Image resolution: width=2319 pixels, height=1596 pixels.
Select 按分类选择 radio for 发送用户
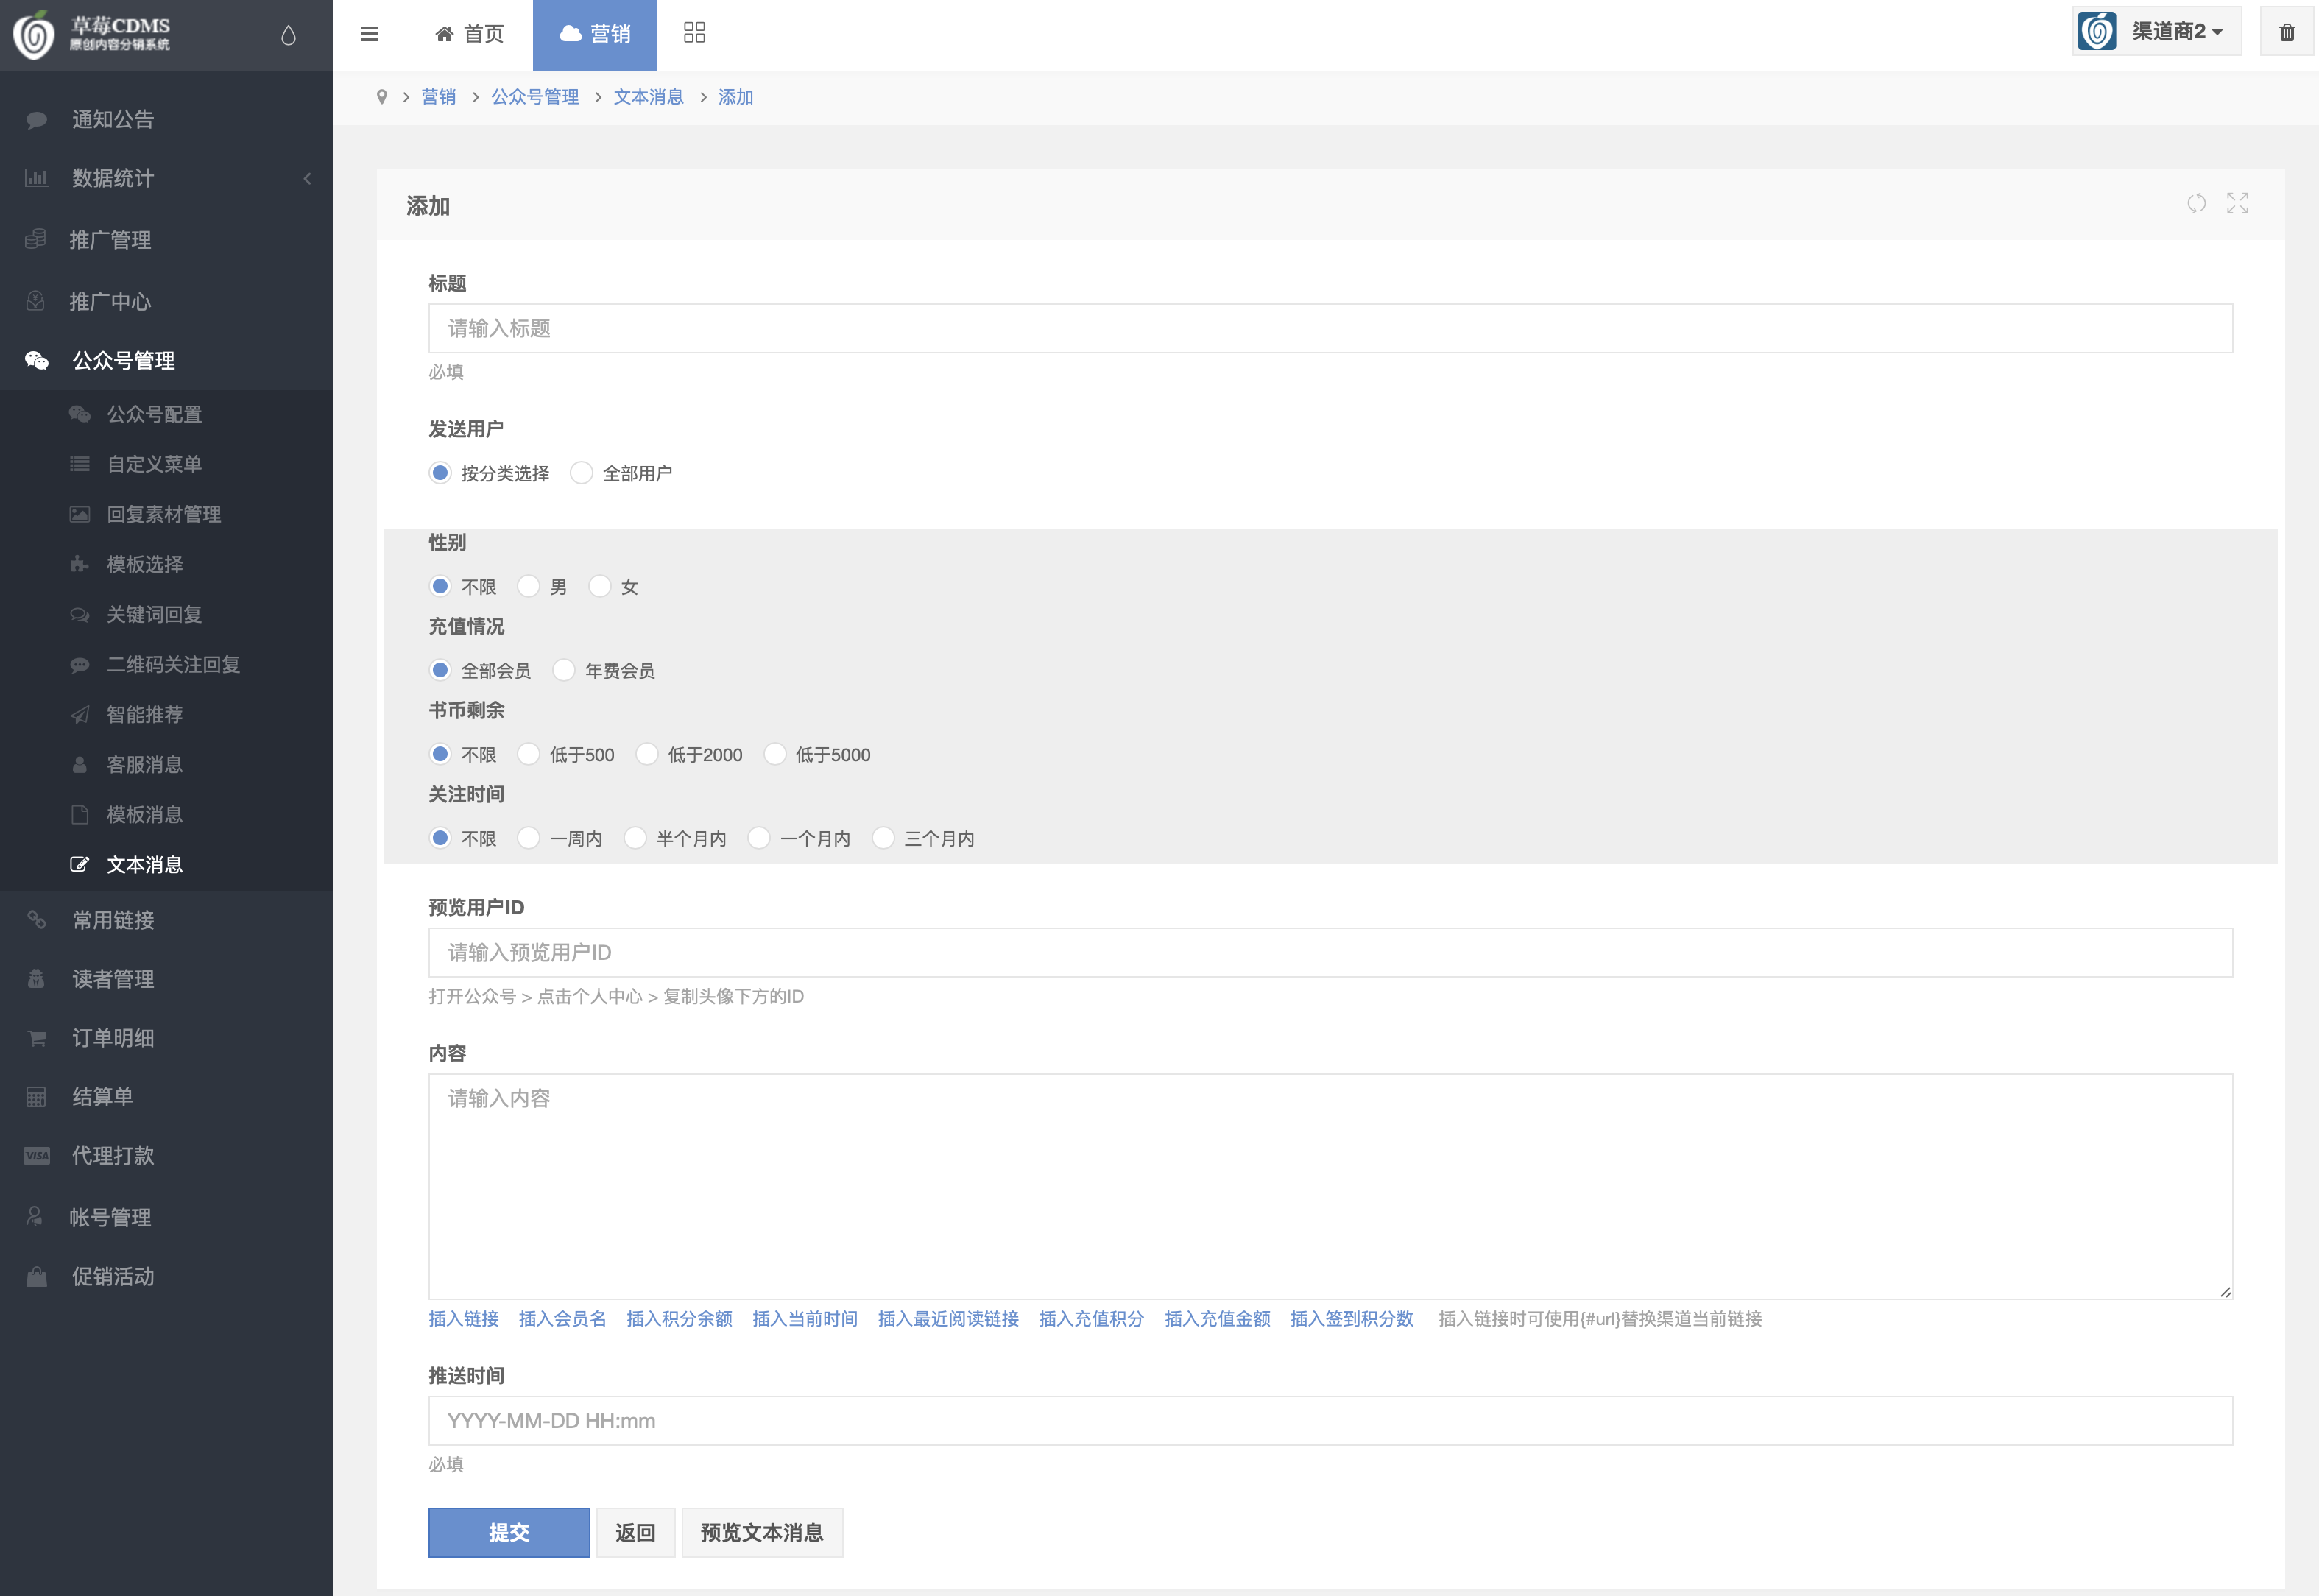tap(440, 473)
